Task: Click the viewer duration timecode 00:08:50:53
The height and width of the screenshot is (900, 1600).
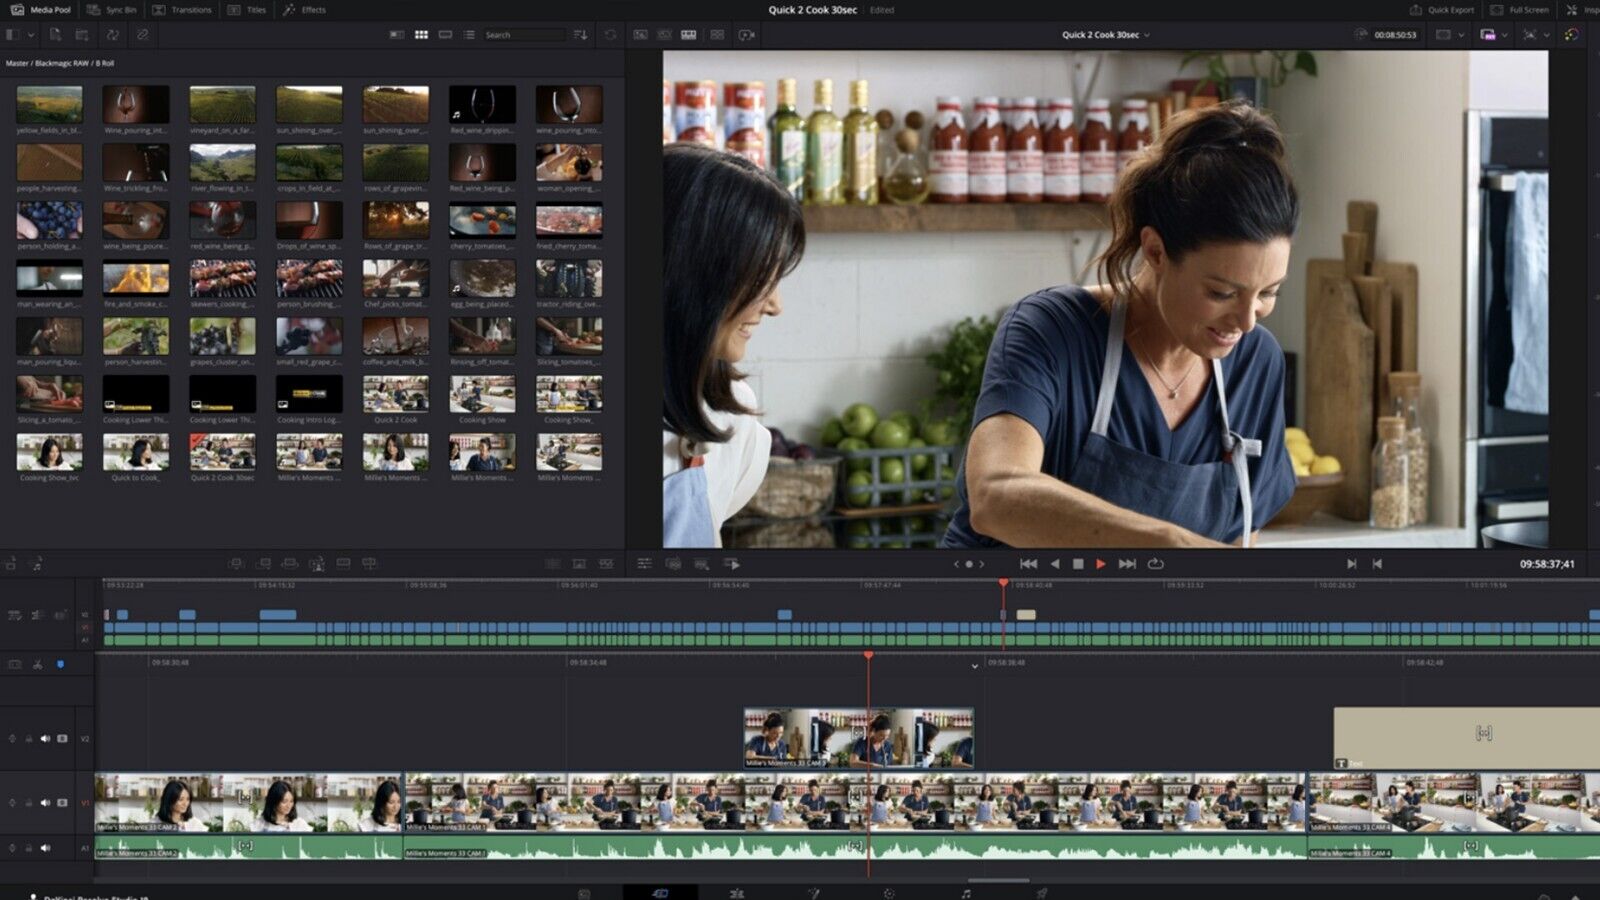Action: (x=1395, y=34)
